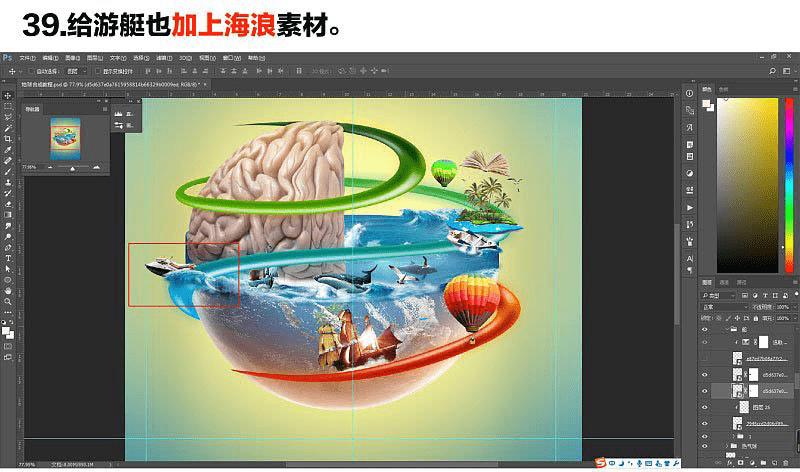Select the Move tool in the toolbox
This screenshot has width=800, height=472.
pos(8,95)
